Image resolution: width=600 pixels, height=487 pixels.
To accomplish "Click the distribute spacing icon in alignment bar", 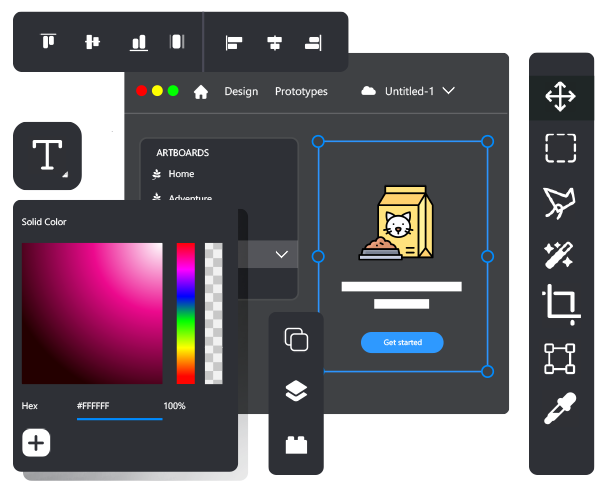I will click(177, 42).
